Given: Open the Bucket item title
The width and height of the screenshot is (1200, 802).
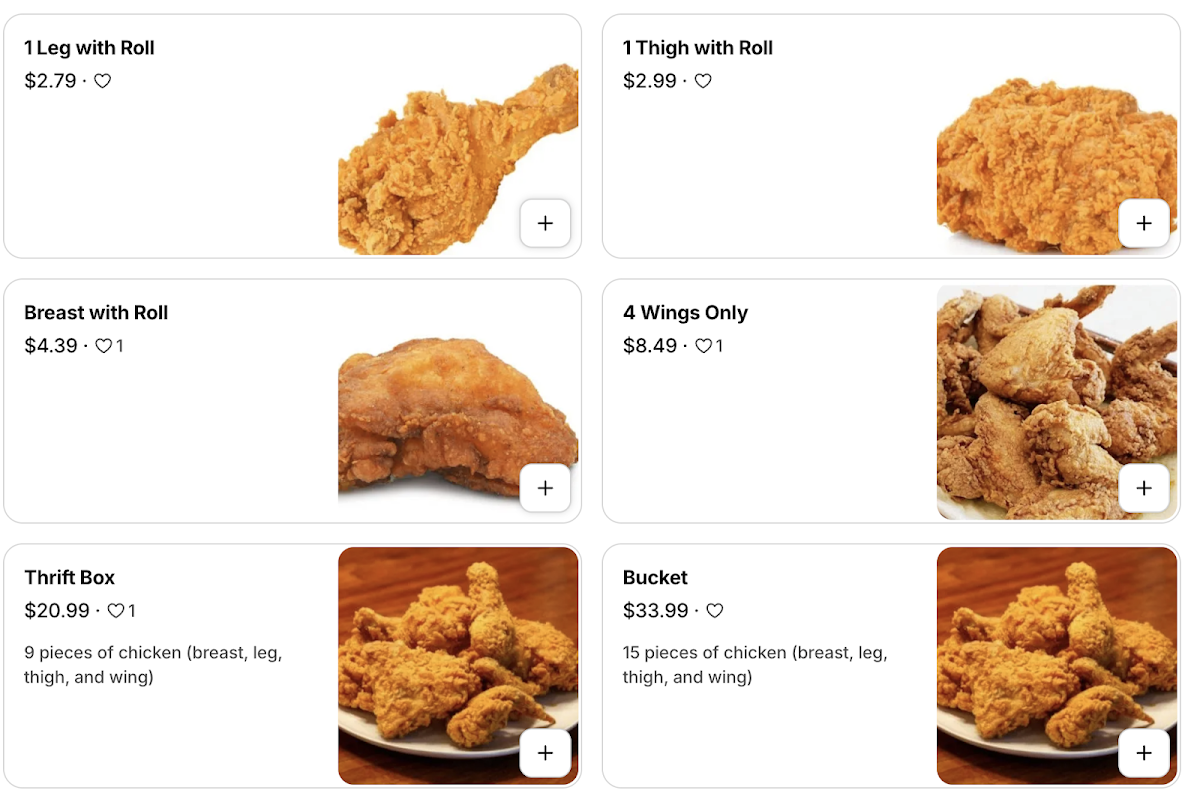Looking at the screenshot, I should pyautogui.click(x=655, y=578).
